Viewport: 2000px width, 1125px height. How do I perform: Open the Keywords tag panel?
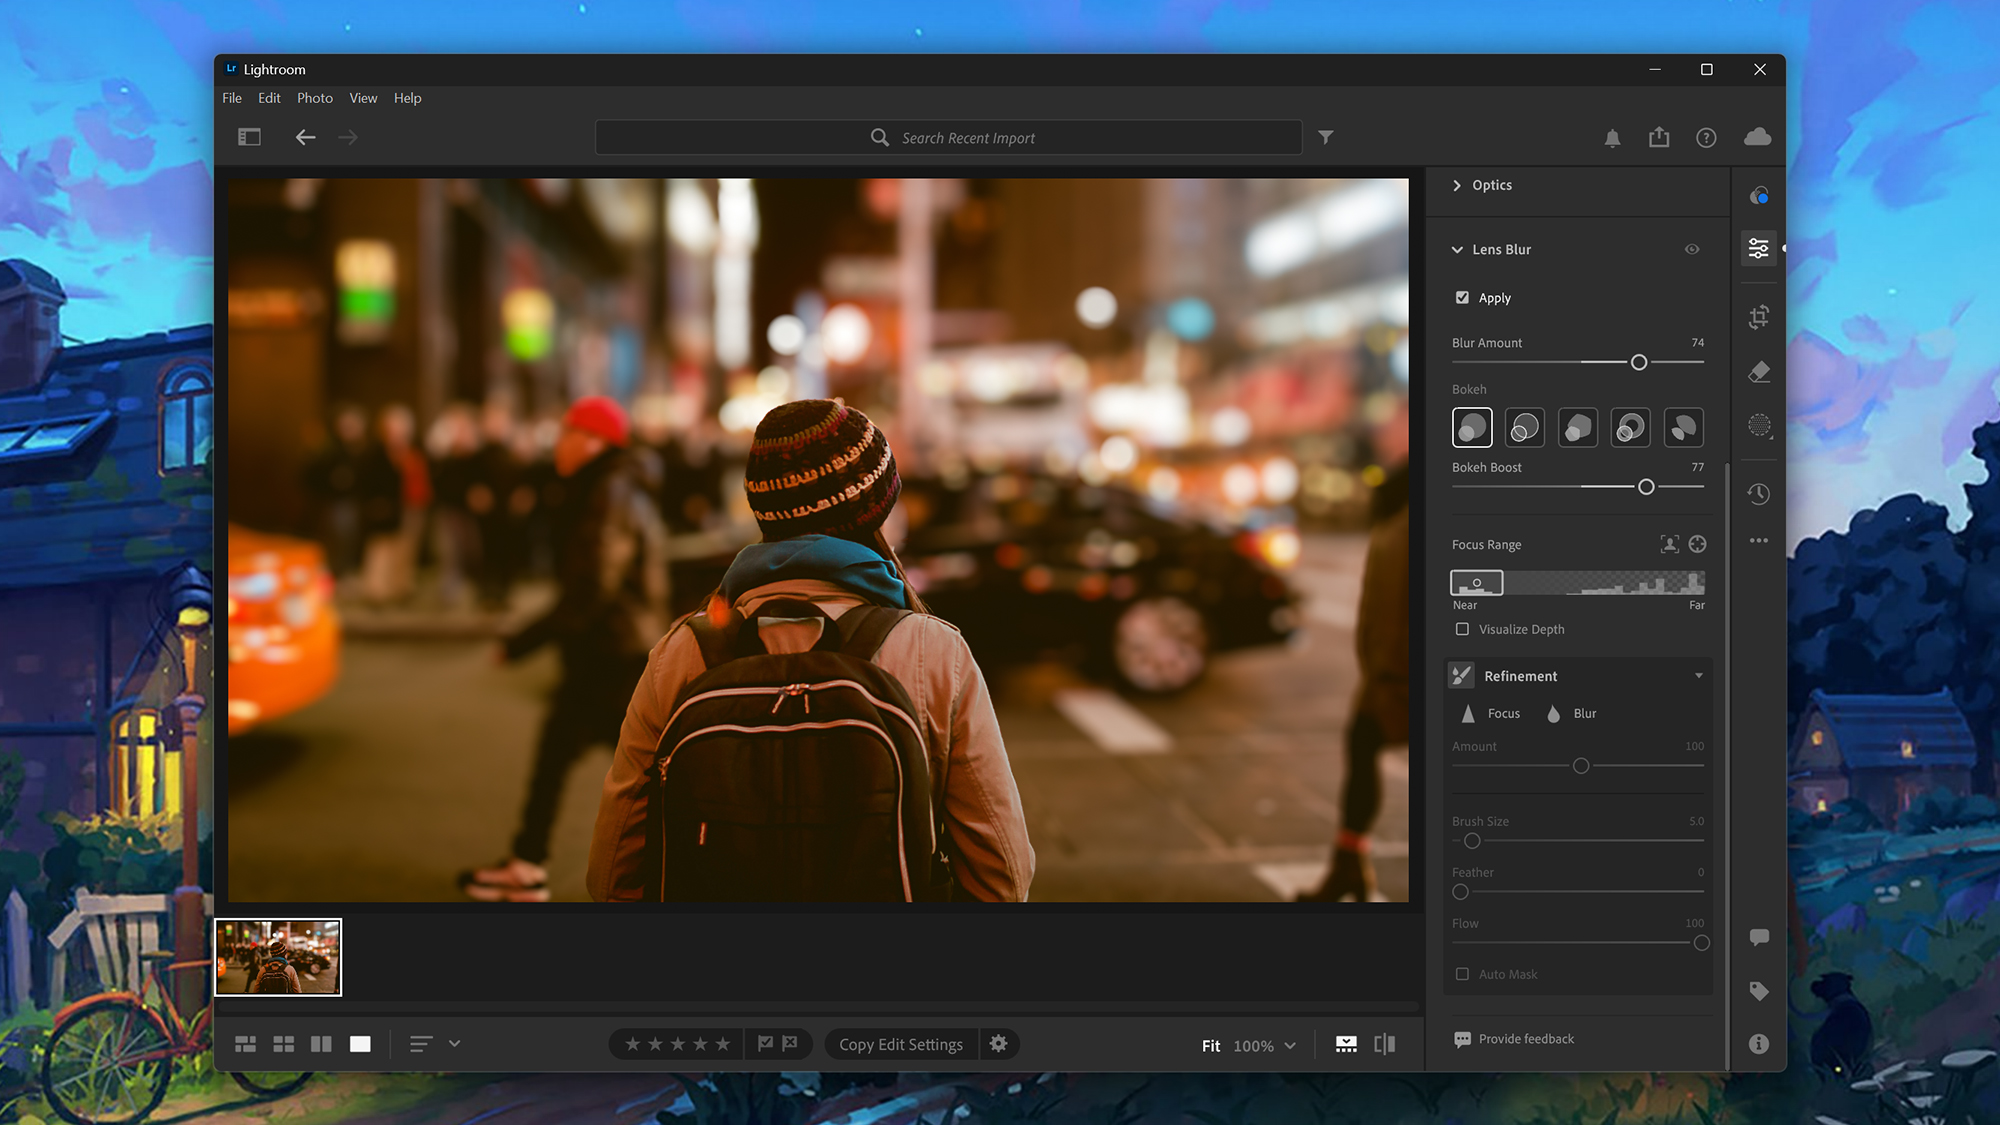(1759, 991)
